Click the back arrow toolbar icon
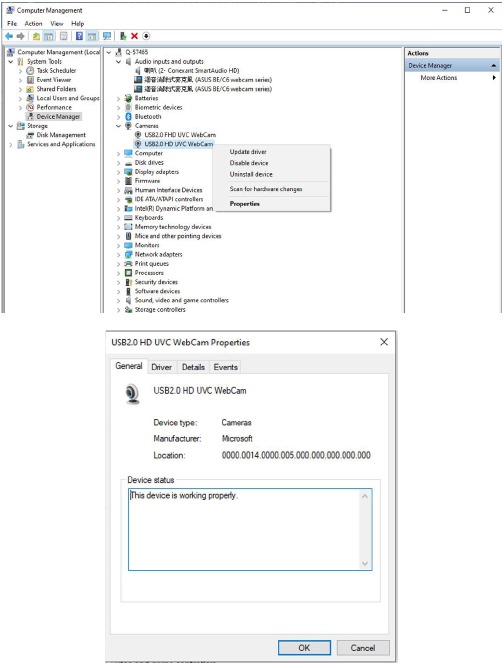Image resolution: width=504 pixels, height=668 pixels. coord(9,36)
